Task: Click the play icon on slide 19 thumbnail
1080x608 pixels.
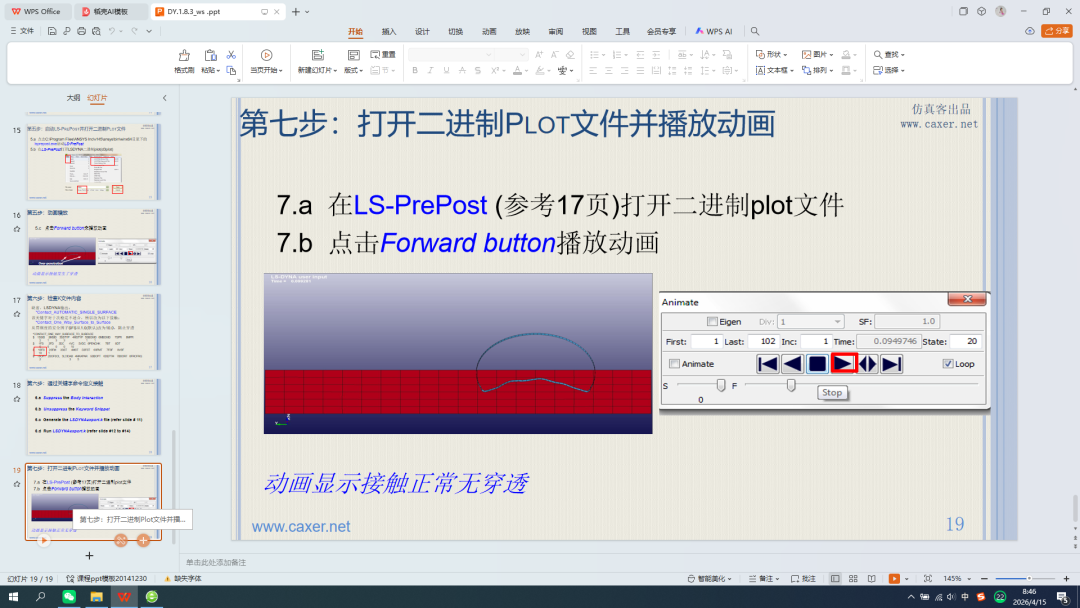Action: click(43, 541)
